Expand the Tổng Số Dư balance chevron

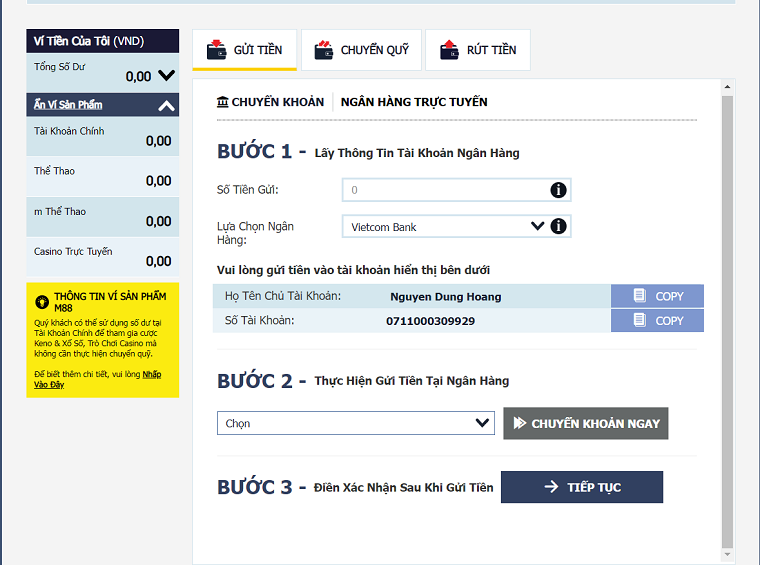[x=166, y=75]
